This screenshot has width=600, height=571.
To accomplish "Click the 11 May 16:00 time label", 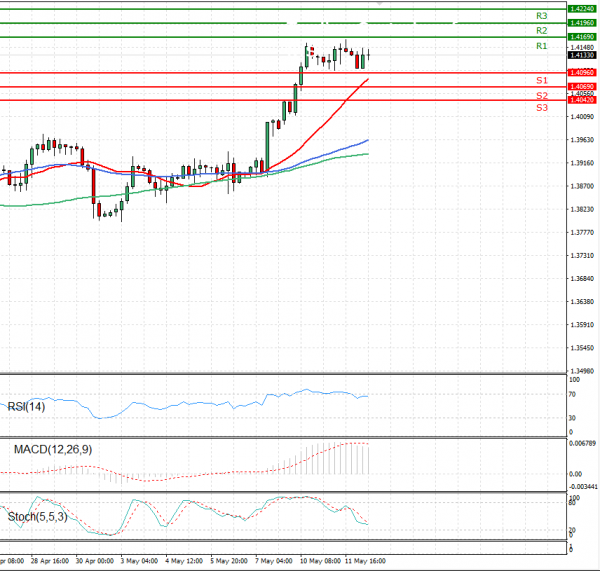I will point(365,561).
